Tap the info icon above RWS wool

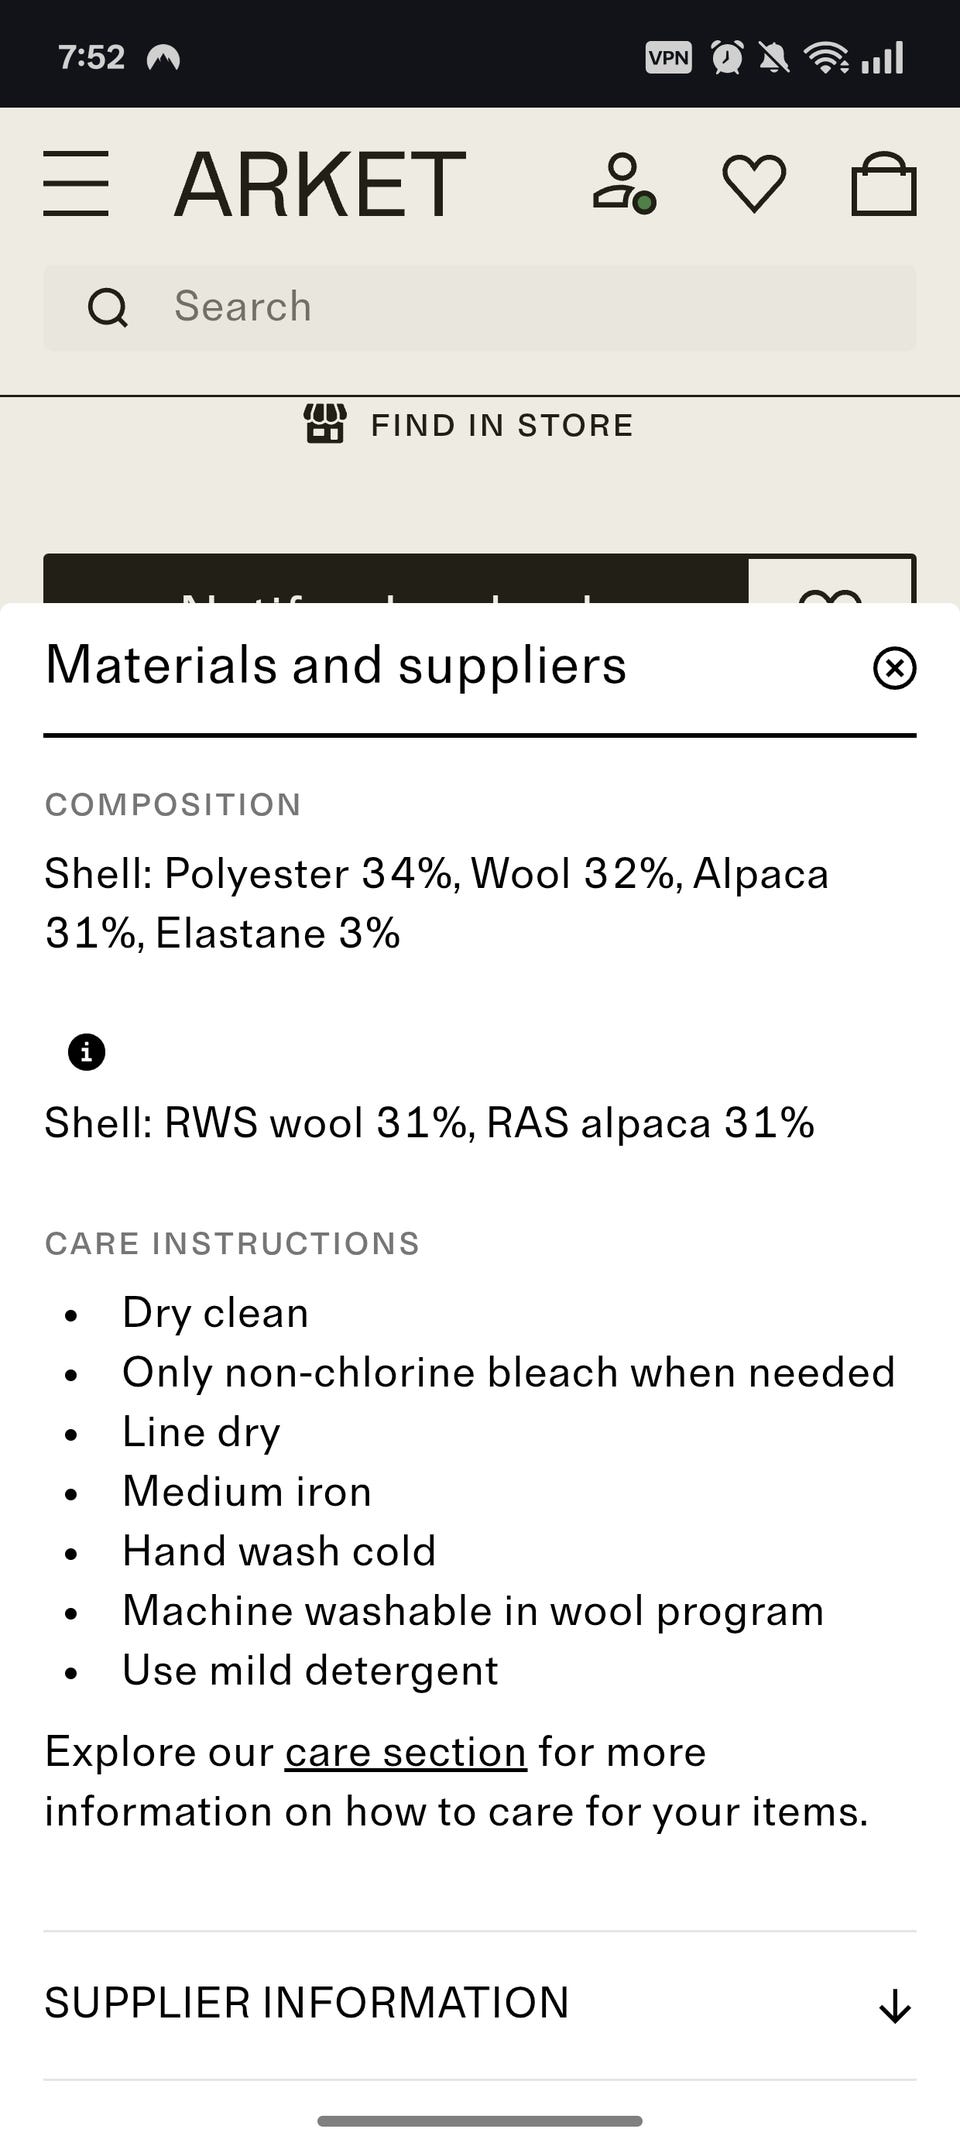[87, 1052]
